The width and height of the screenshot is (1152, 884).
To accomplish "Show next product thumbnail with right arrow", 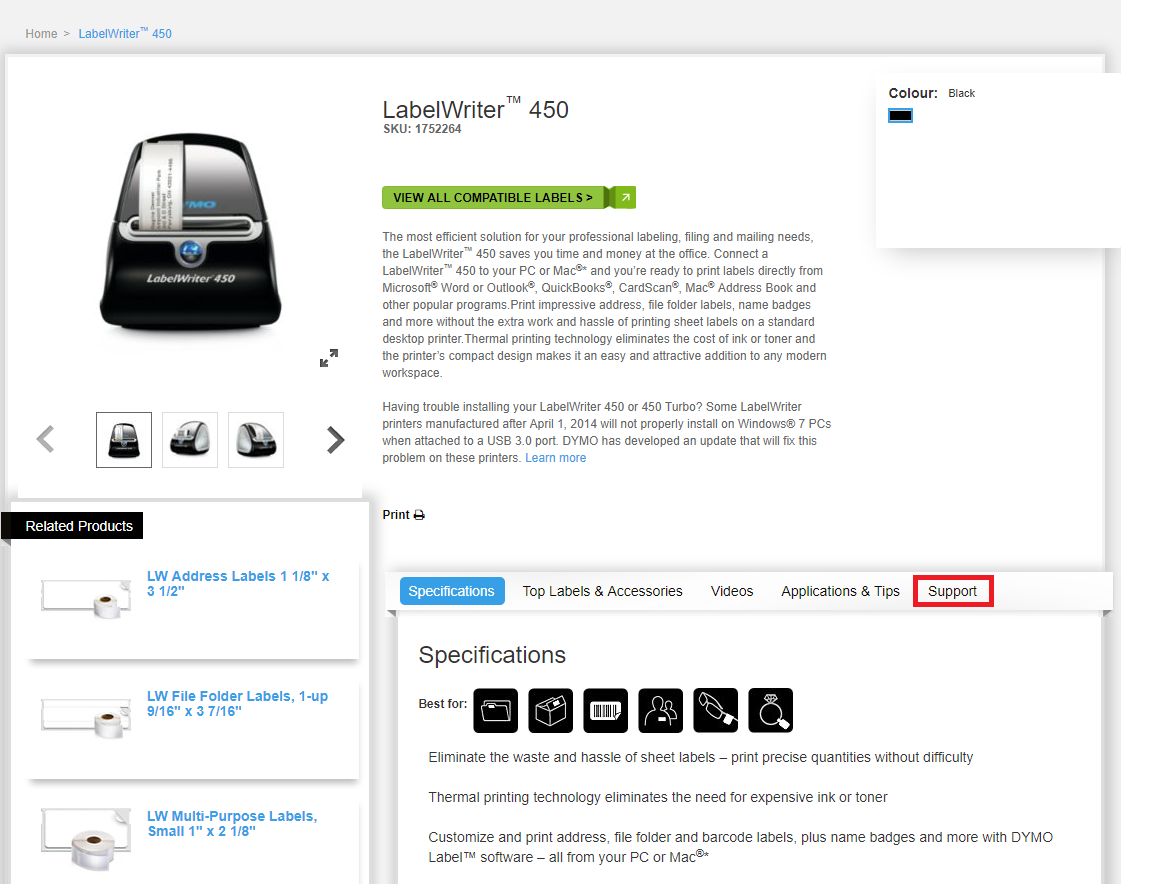I will click(x=336, y=440).
